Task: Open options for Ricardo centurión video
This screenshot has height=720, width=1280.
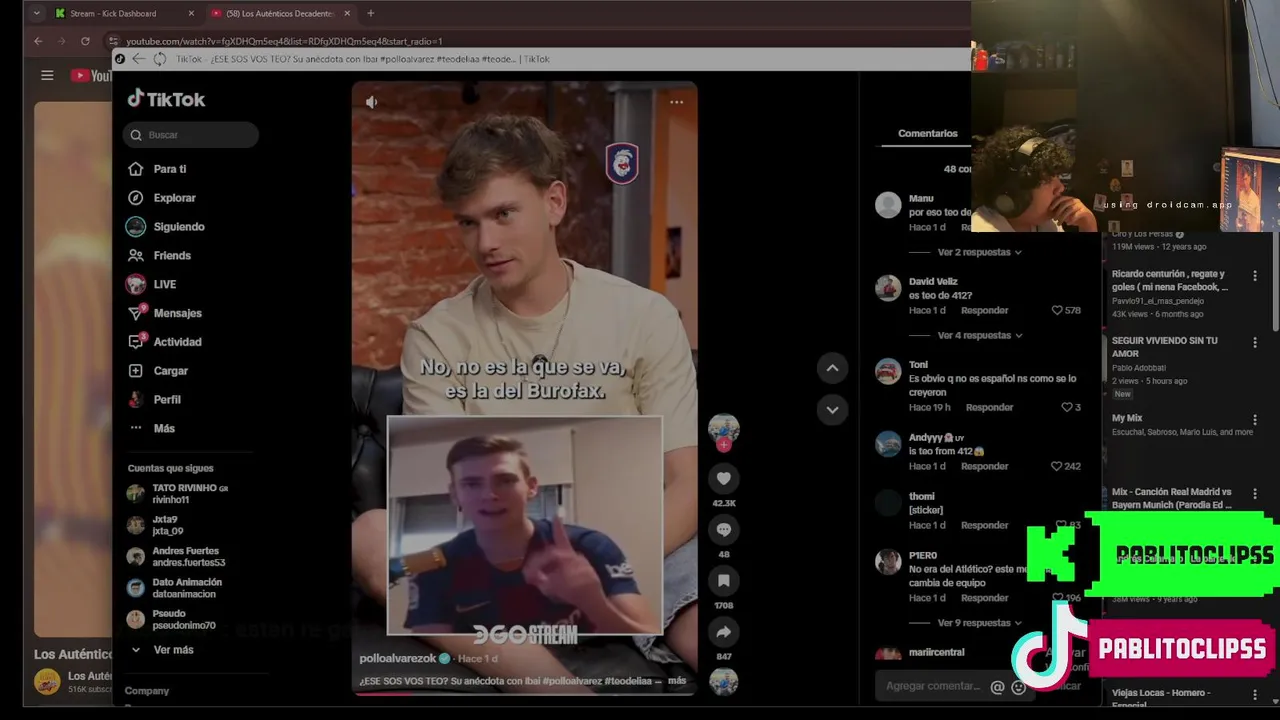Action: (x=1254, y=275)
